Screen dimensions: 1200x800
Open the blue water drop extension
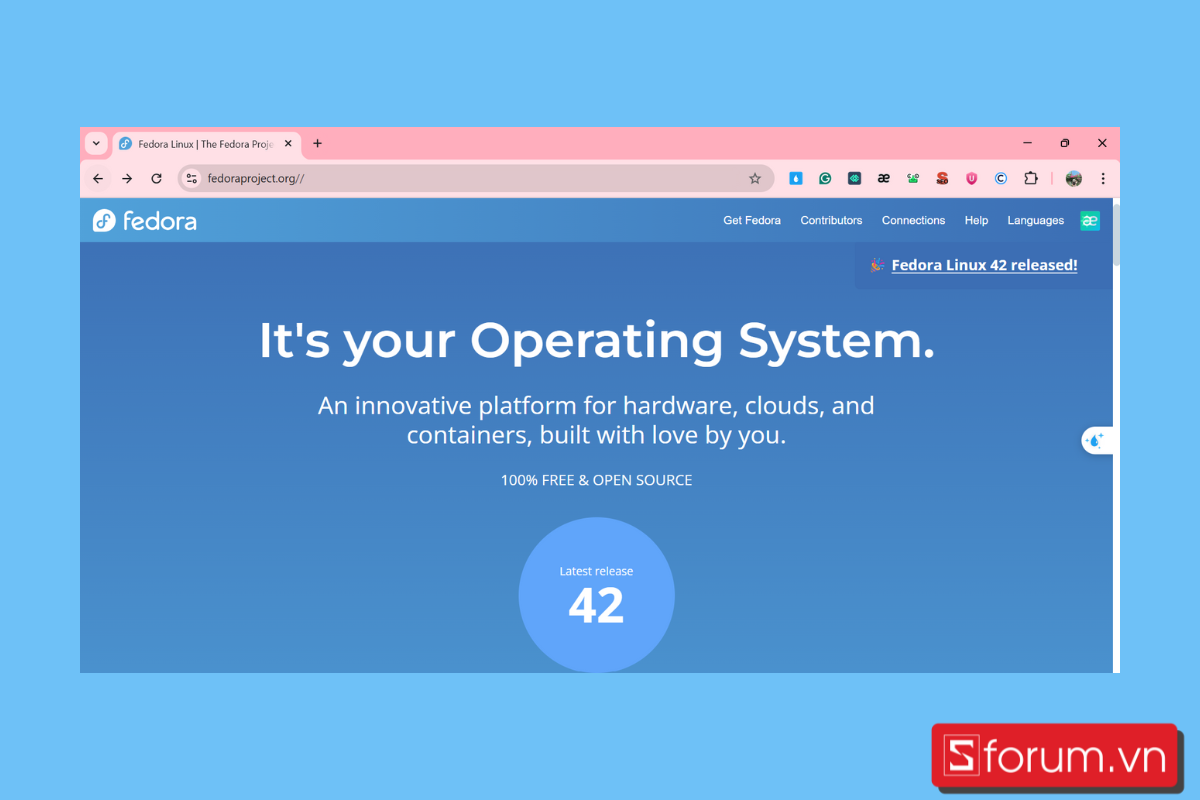tap(796, 178)
